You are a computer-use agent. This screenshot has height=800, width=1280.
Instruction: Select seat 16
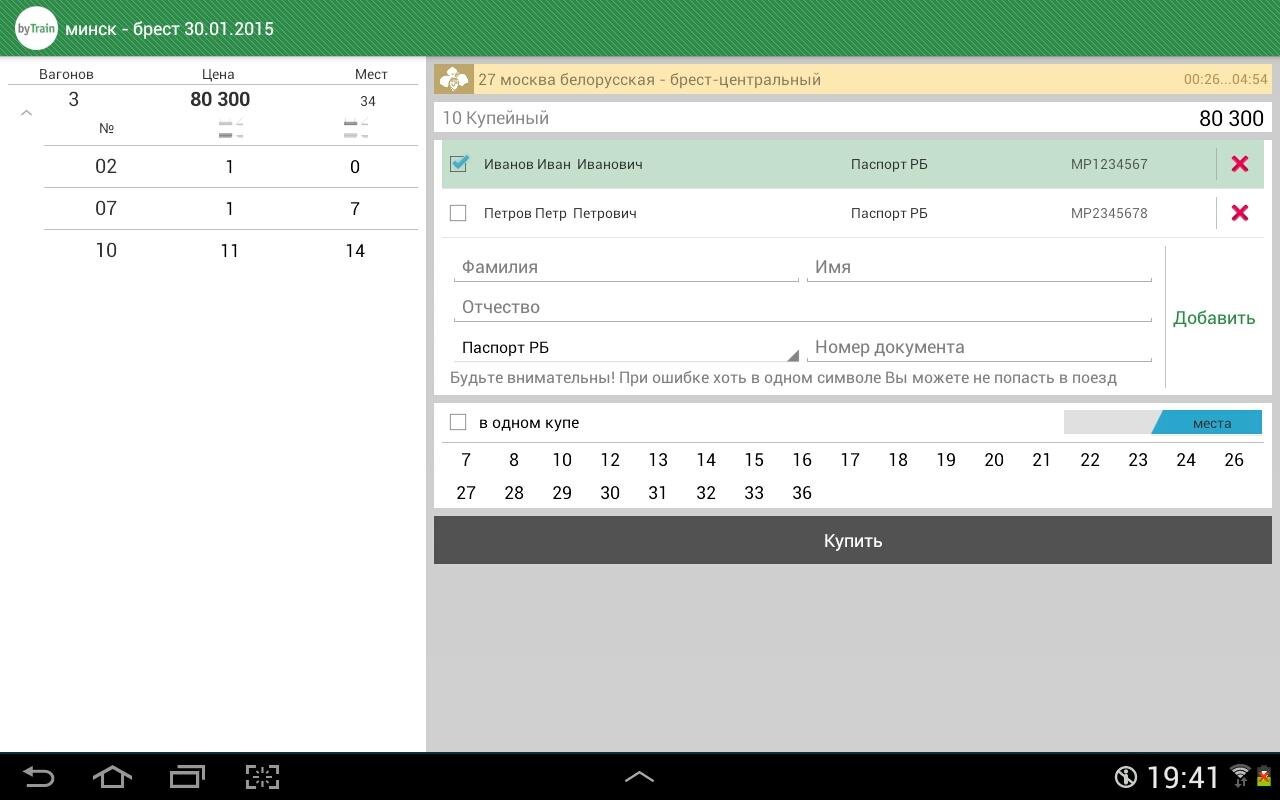[x=802, y=460]
